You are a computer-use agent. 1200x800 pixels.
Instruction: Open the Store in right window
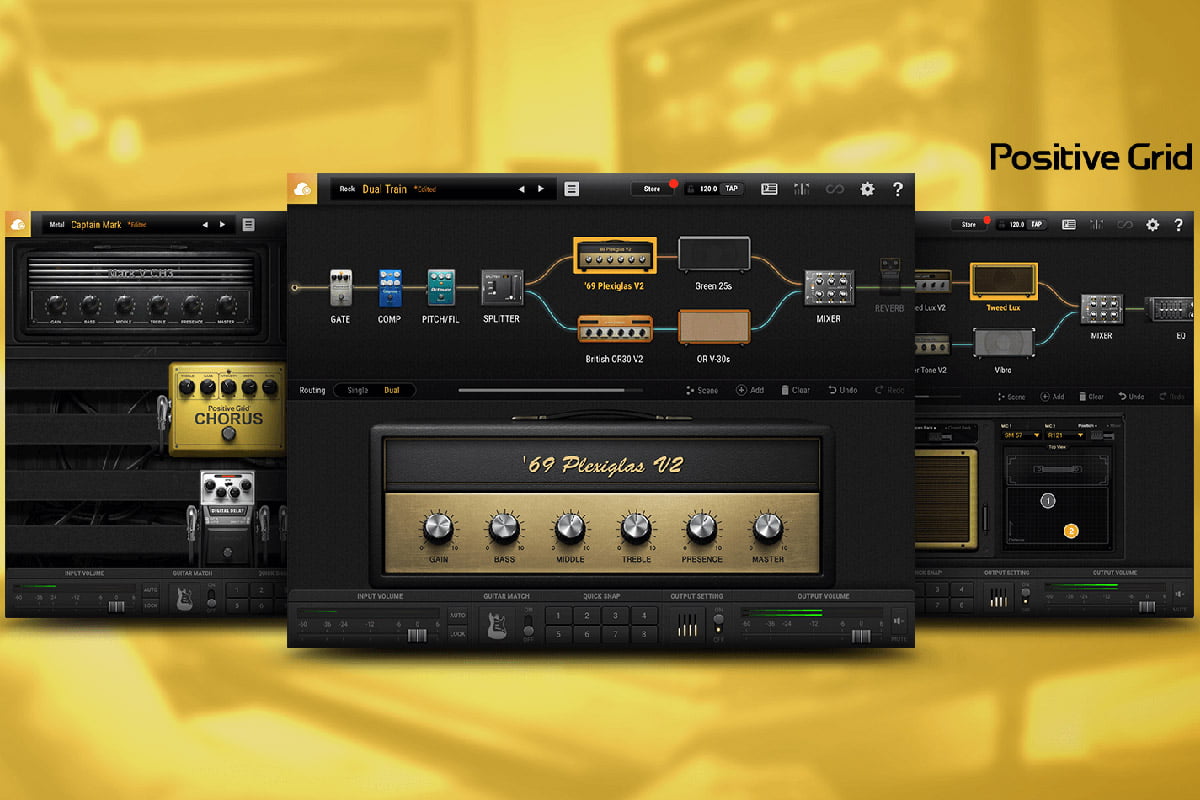pos(968,225)
